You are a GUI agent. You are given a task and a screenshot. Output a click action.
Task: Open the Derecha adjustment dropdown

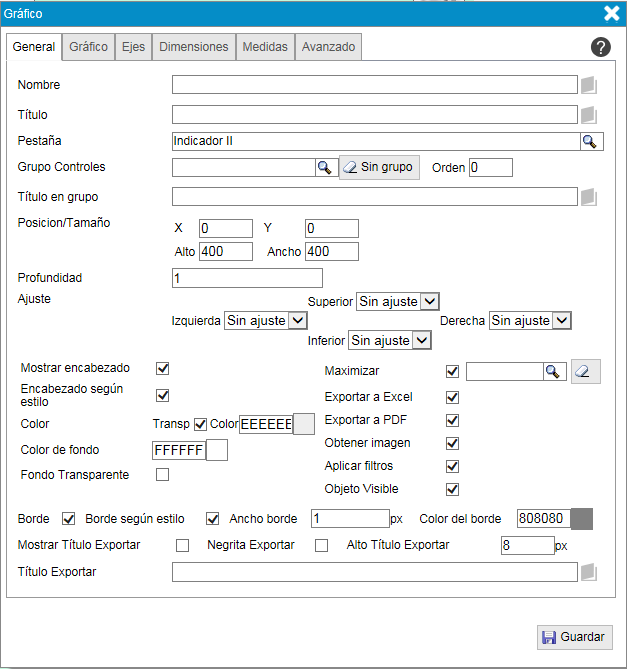pyautogui.click(x=530, y=321)
